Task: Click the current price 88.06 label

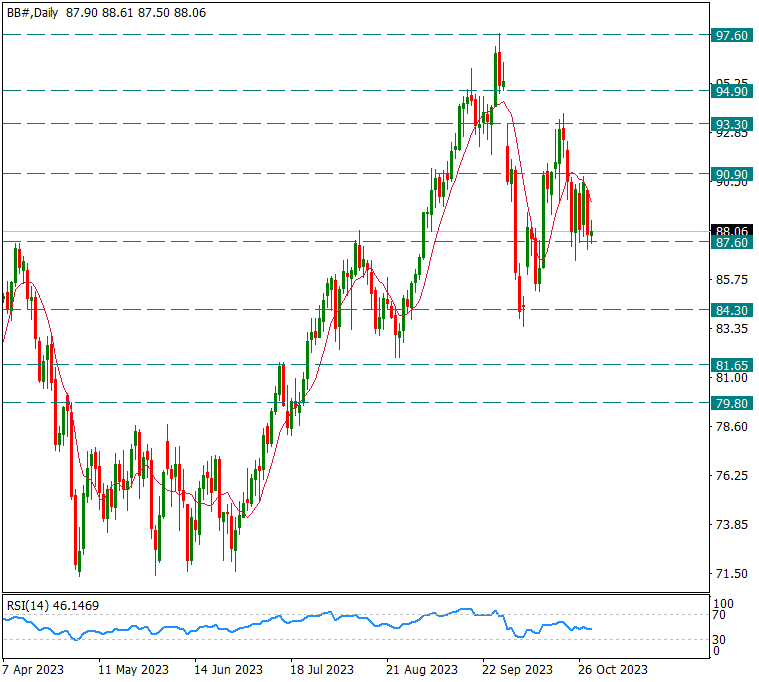Action: pos(732,230)
